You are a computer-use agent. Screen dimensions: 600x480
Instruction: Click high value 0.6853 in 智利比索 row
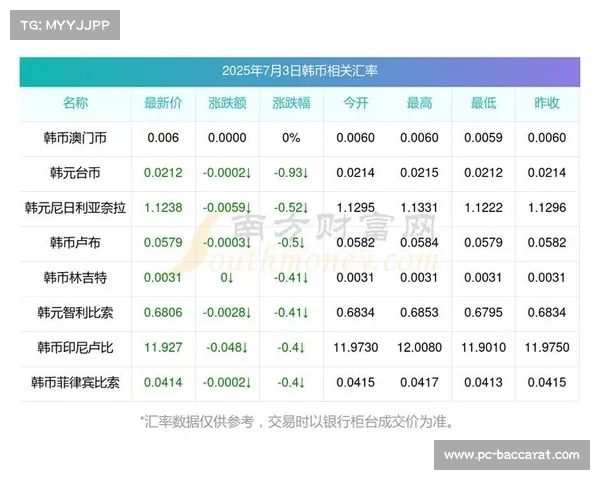419,313
